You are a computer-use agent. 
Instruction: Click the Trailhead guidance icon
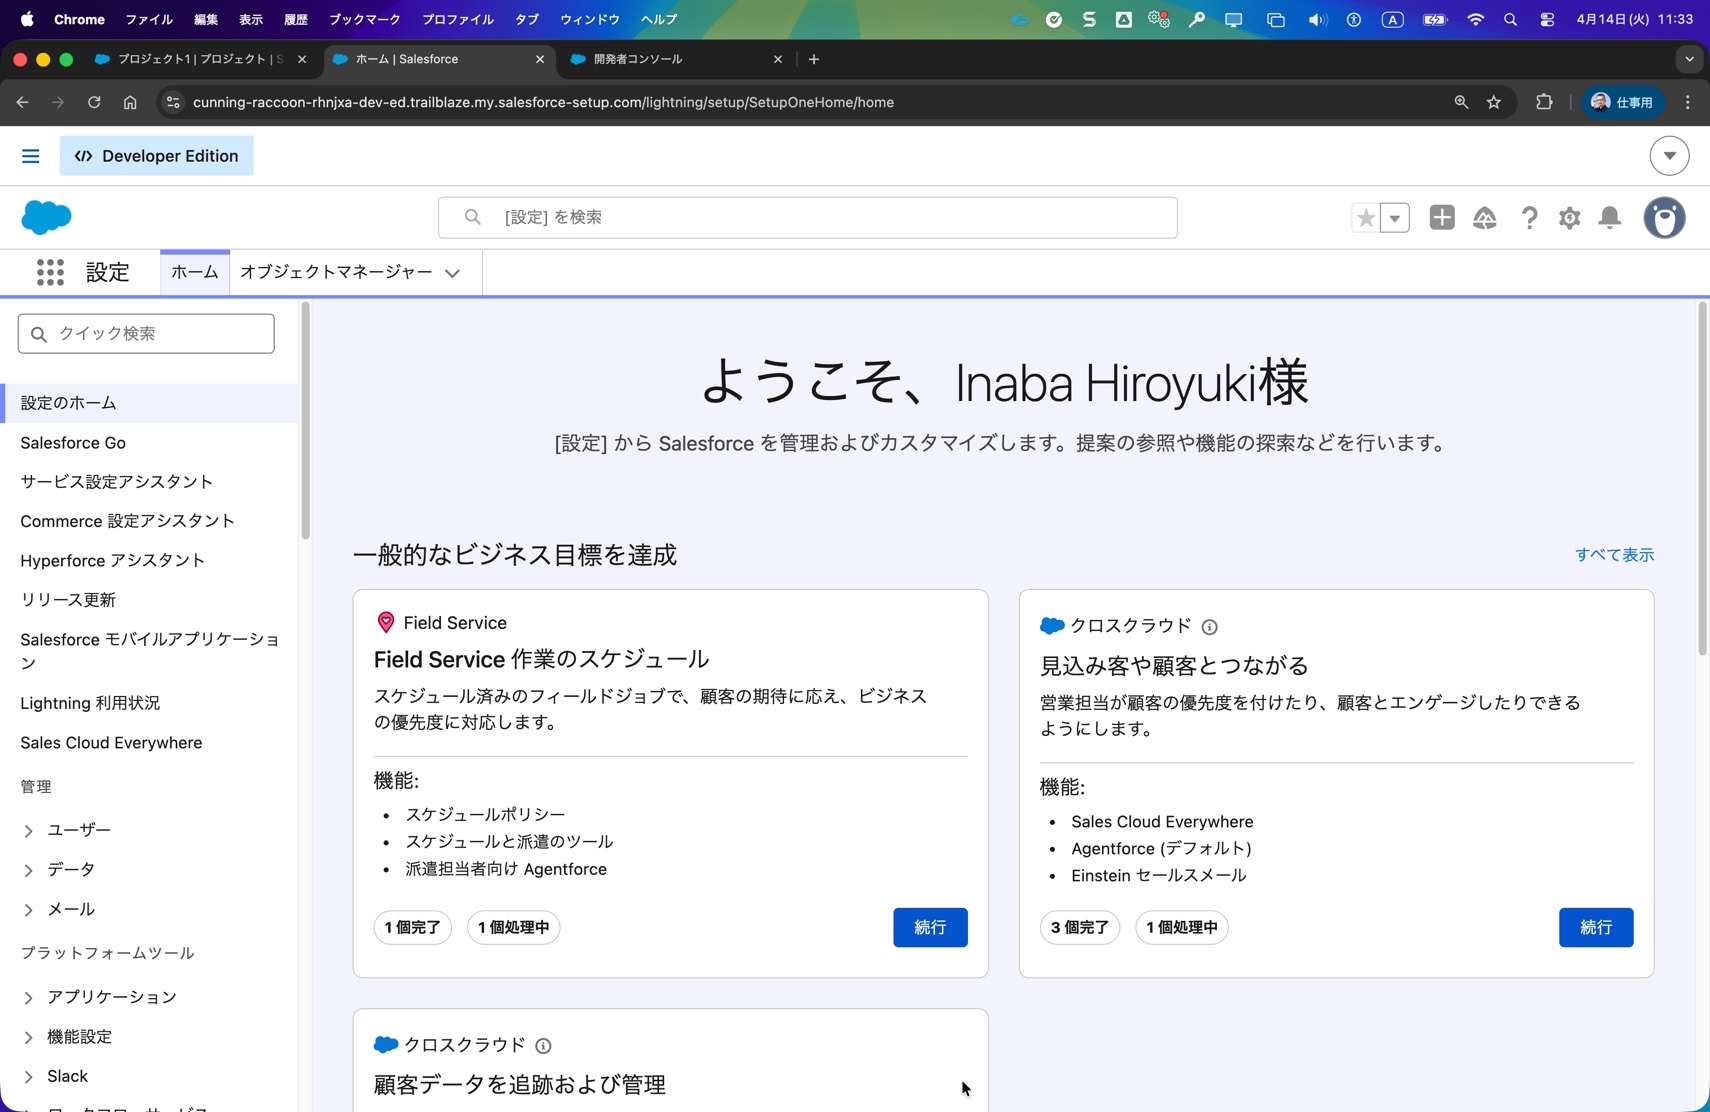1484,218
